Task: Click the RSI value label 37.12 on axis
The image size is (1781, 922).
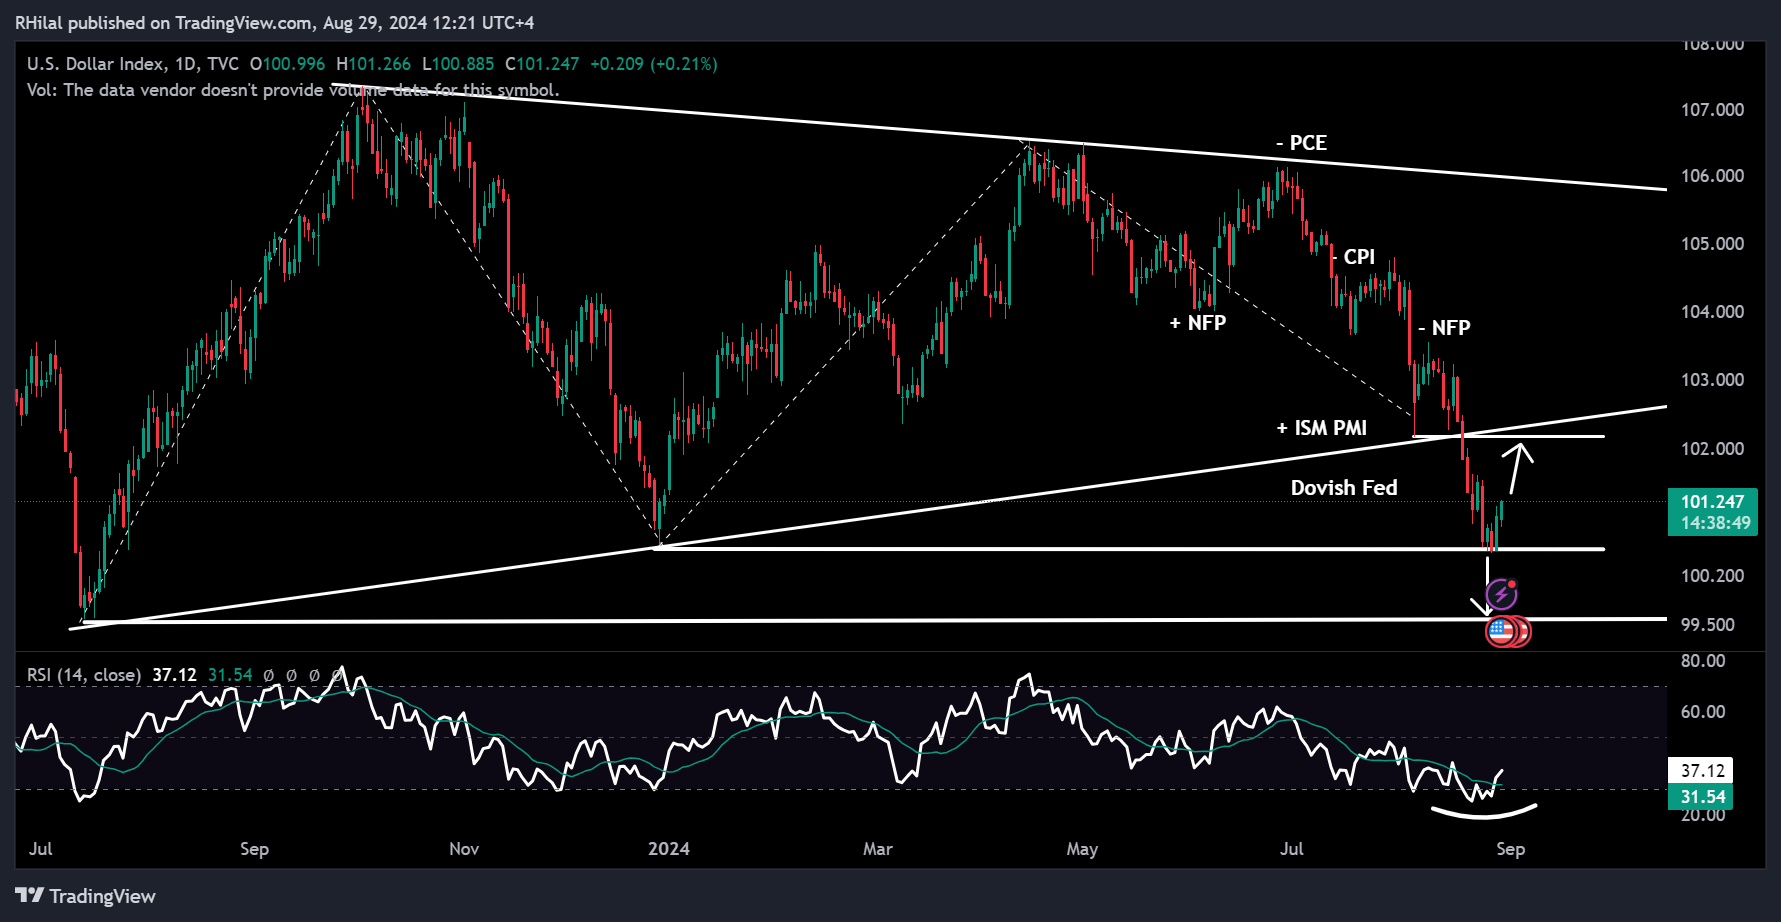Action: [x=1703, y=771]
